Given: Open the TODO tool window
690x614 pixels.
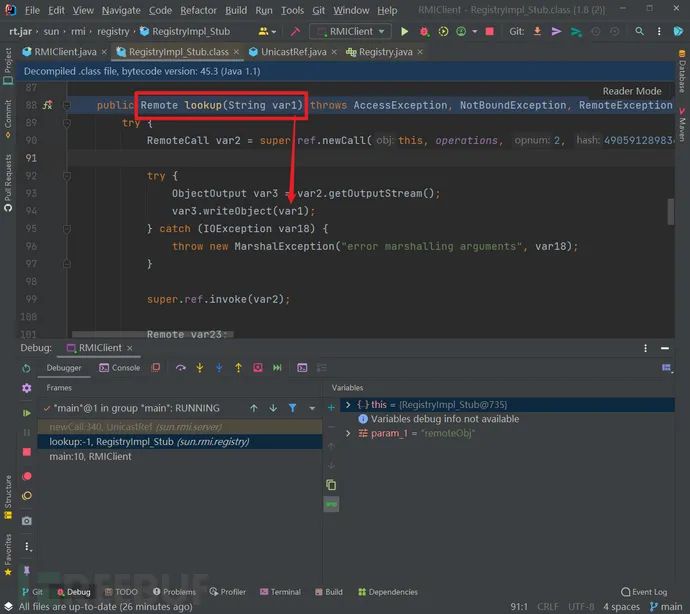Looking at the screenshot, I should 121,592.
